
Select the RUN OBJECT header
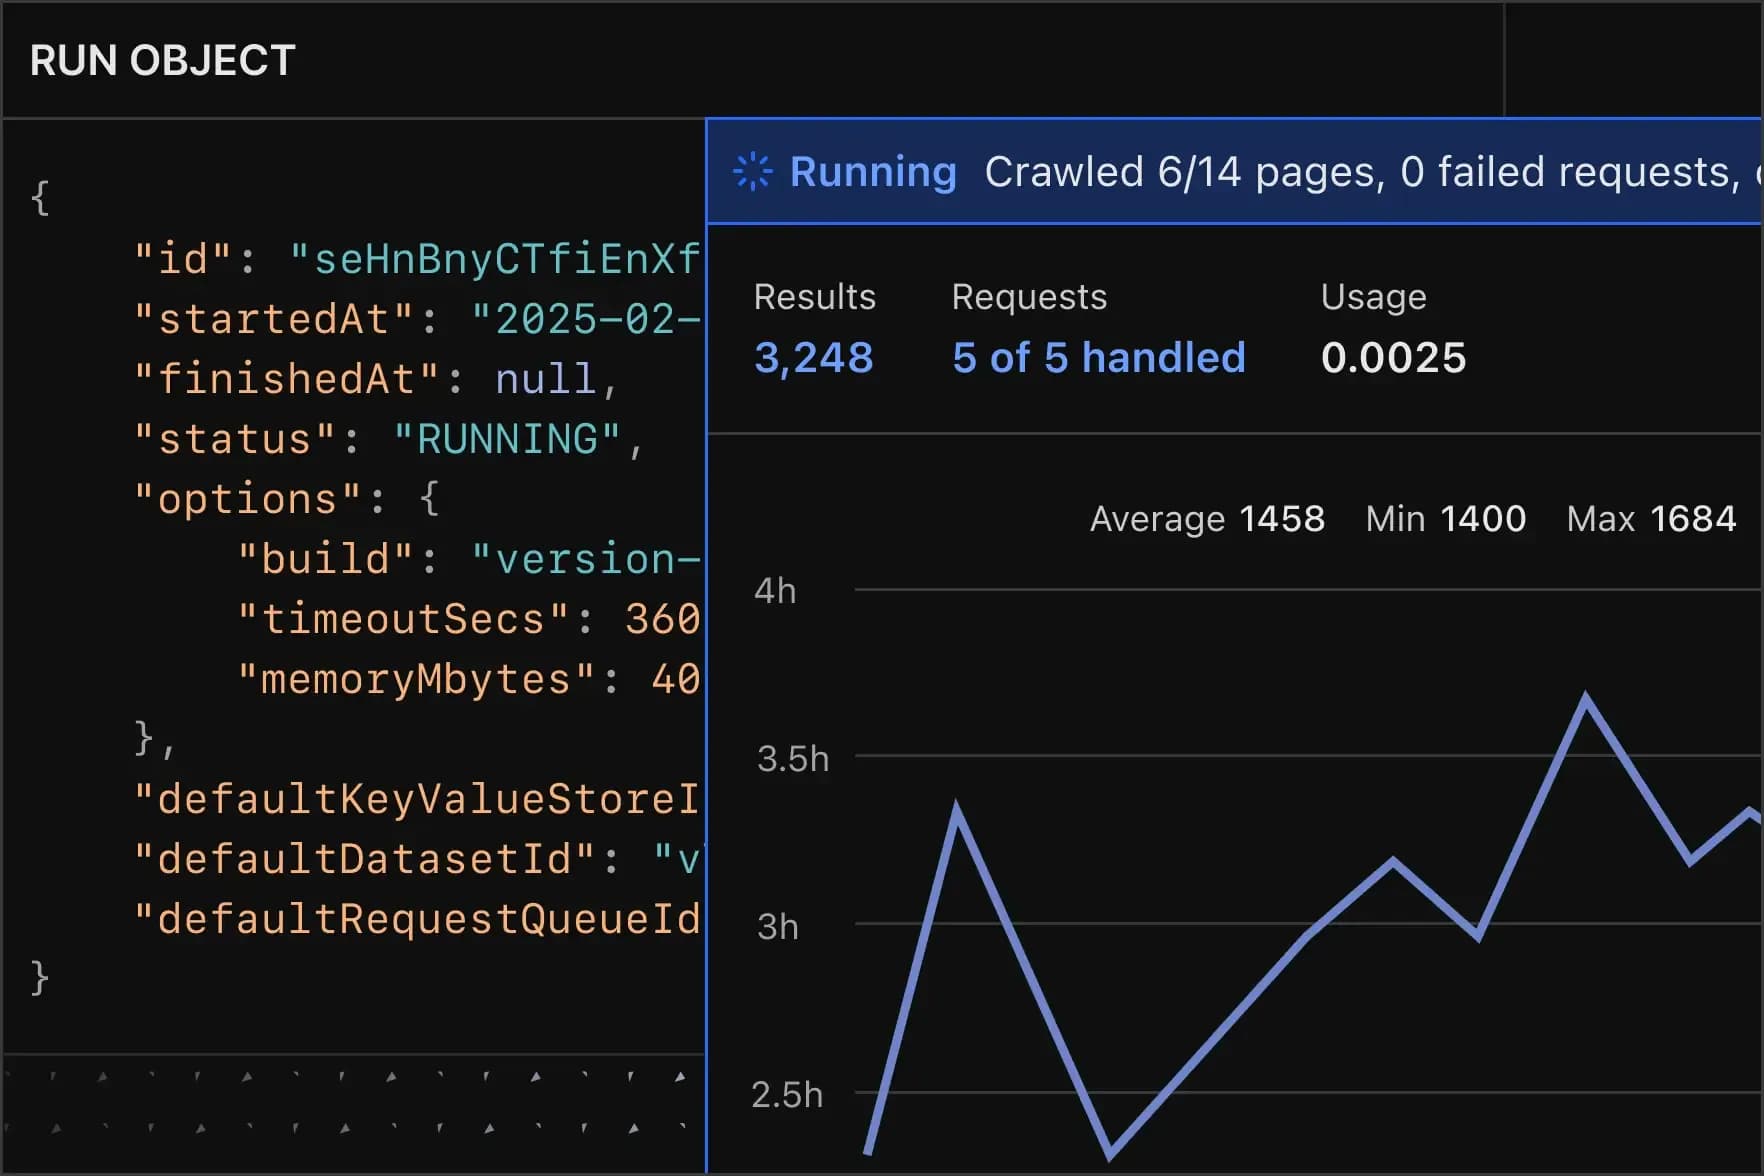click(x=163, y=61)
